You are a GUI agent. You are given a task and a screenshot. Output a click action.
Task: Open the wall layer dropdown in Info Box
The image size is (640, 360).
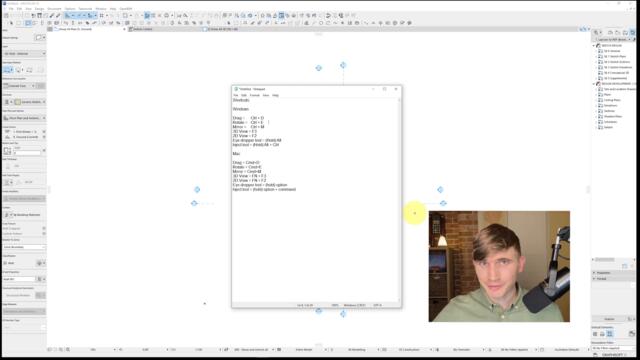(24, 53)
